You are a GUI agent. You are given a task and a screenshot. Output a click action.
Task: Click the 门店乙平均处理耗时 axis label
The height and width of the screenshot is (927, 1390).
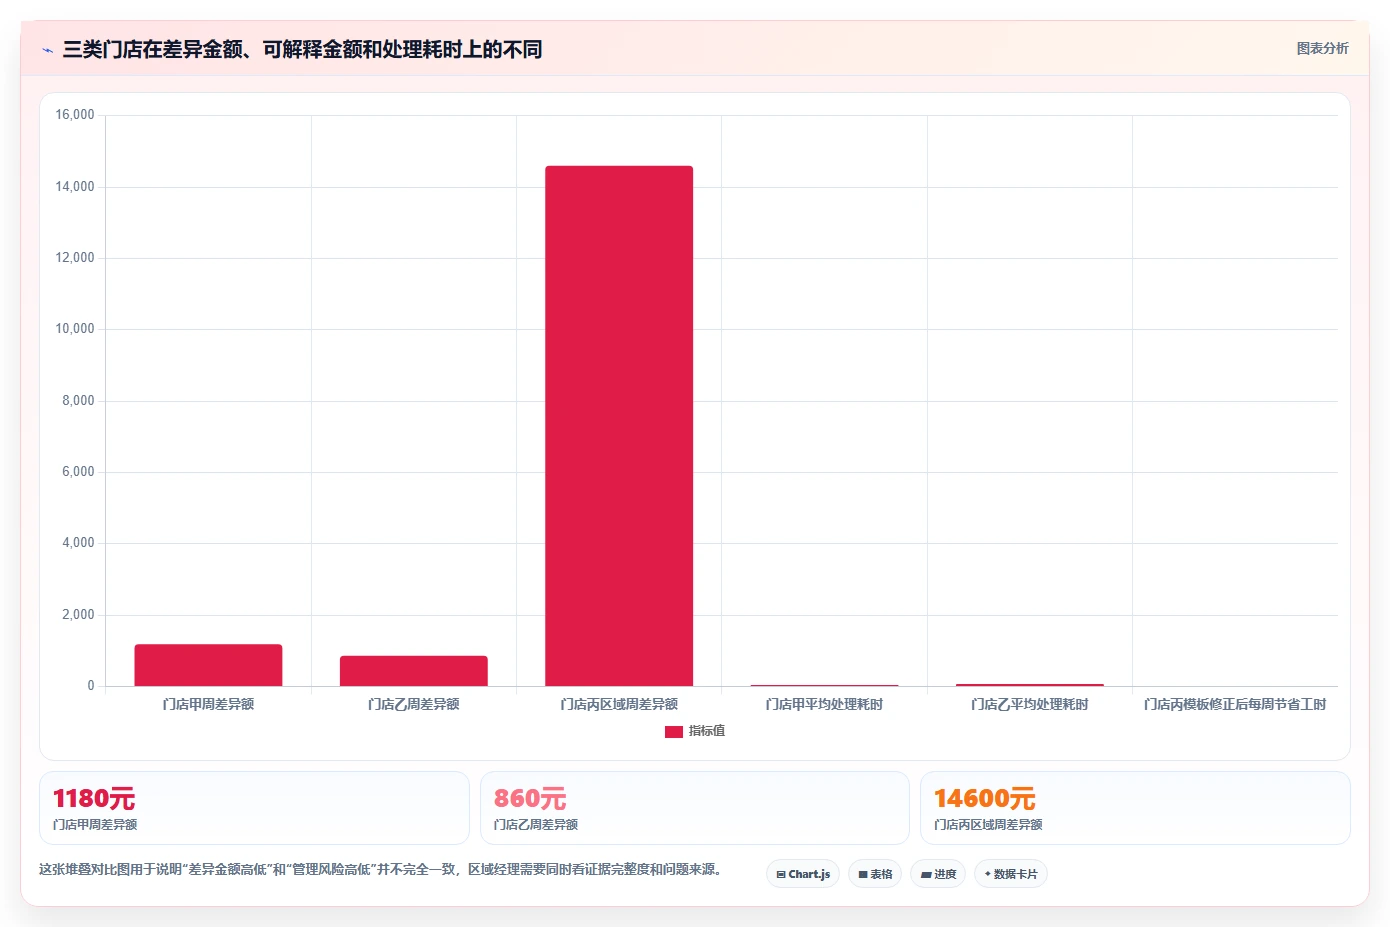click(x=1030, y=704)
